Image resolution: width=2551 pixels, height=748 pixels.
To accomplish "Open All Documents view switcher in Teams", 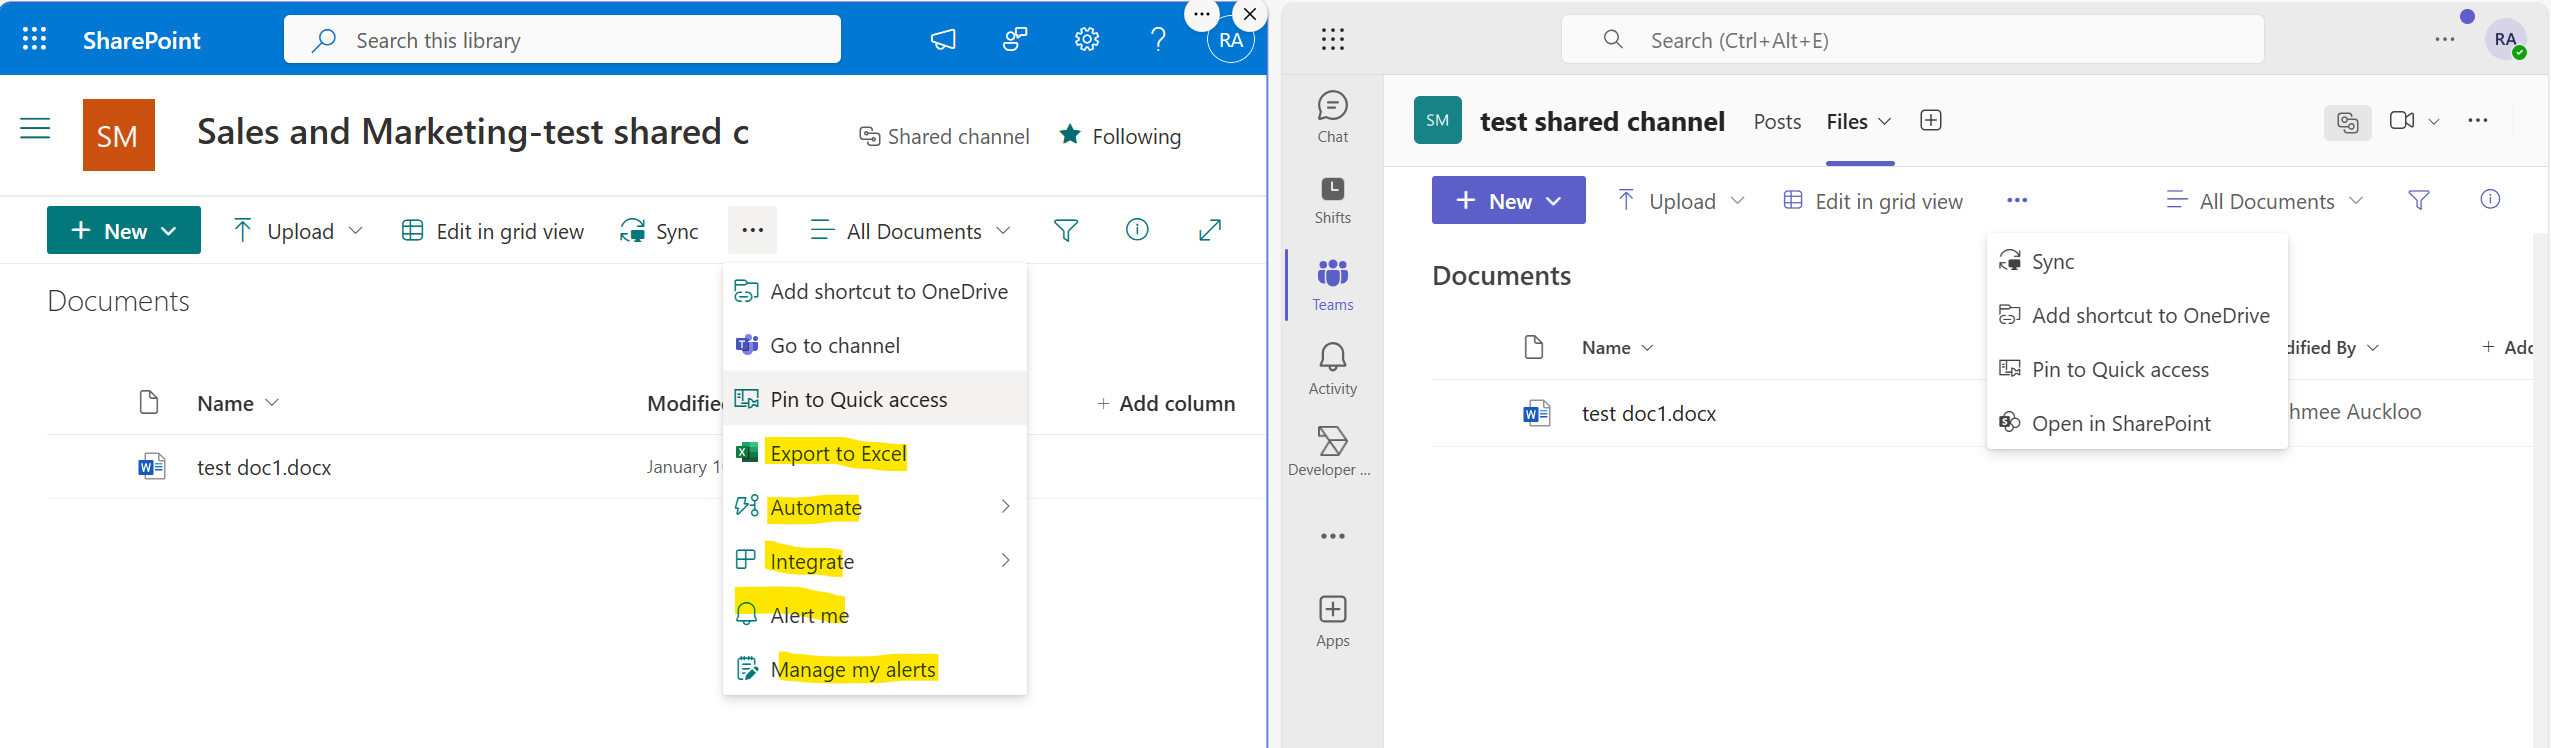I will (x=2265, y=201).
